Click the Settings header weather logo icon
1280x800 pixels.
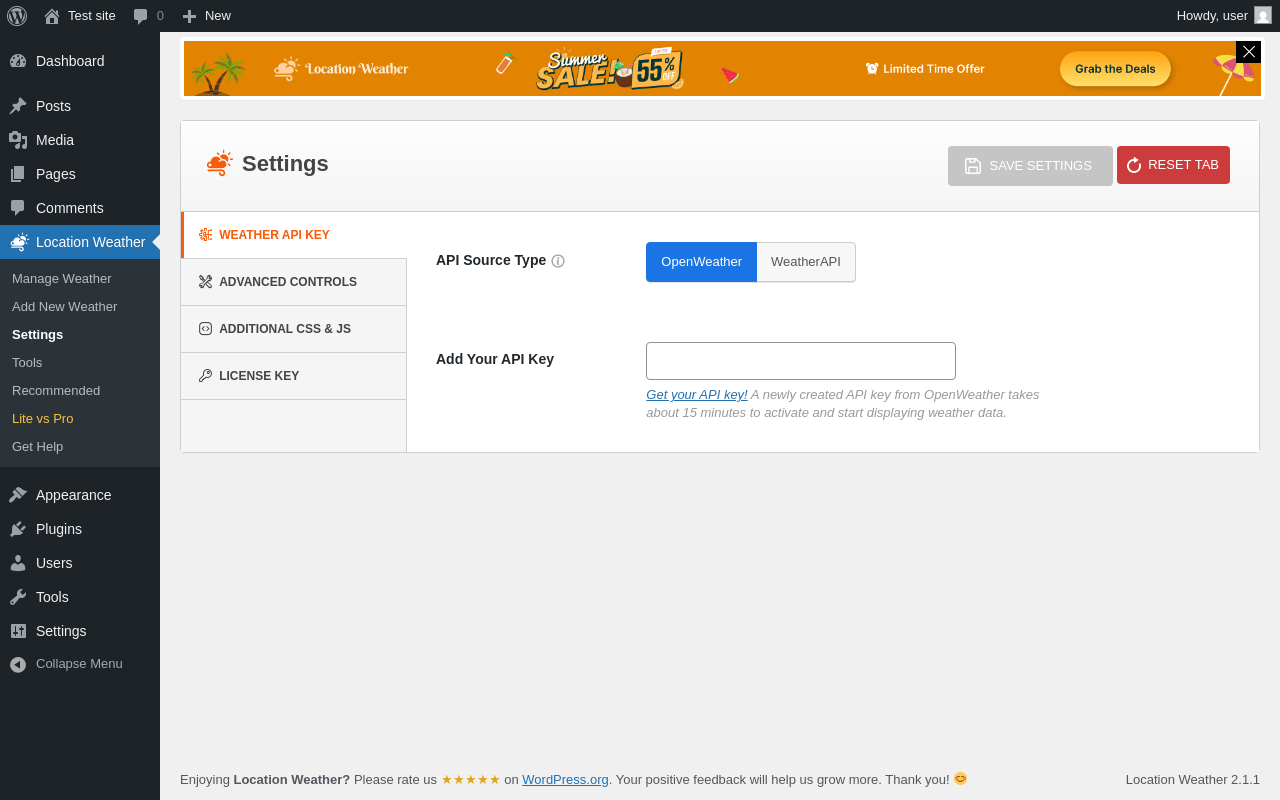pos(219,163)
